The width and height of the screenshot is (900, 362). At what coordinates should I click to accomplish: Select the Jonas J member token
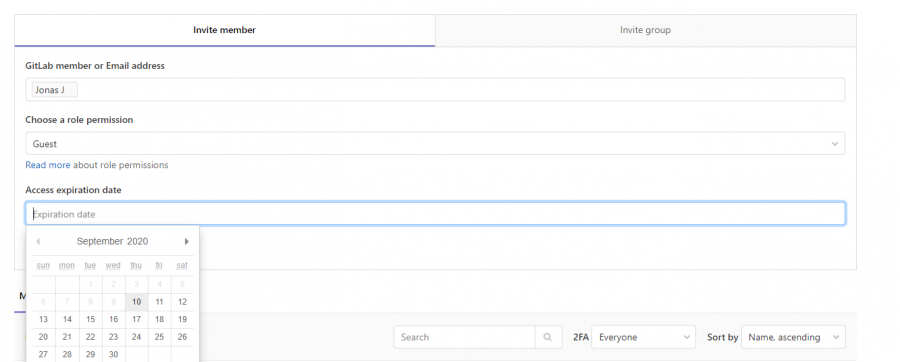click(x=55, y=89)
